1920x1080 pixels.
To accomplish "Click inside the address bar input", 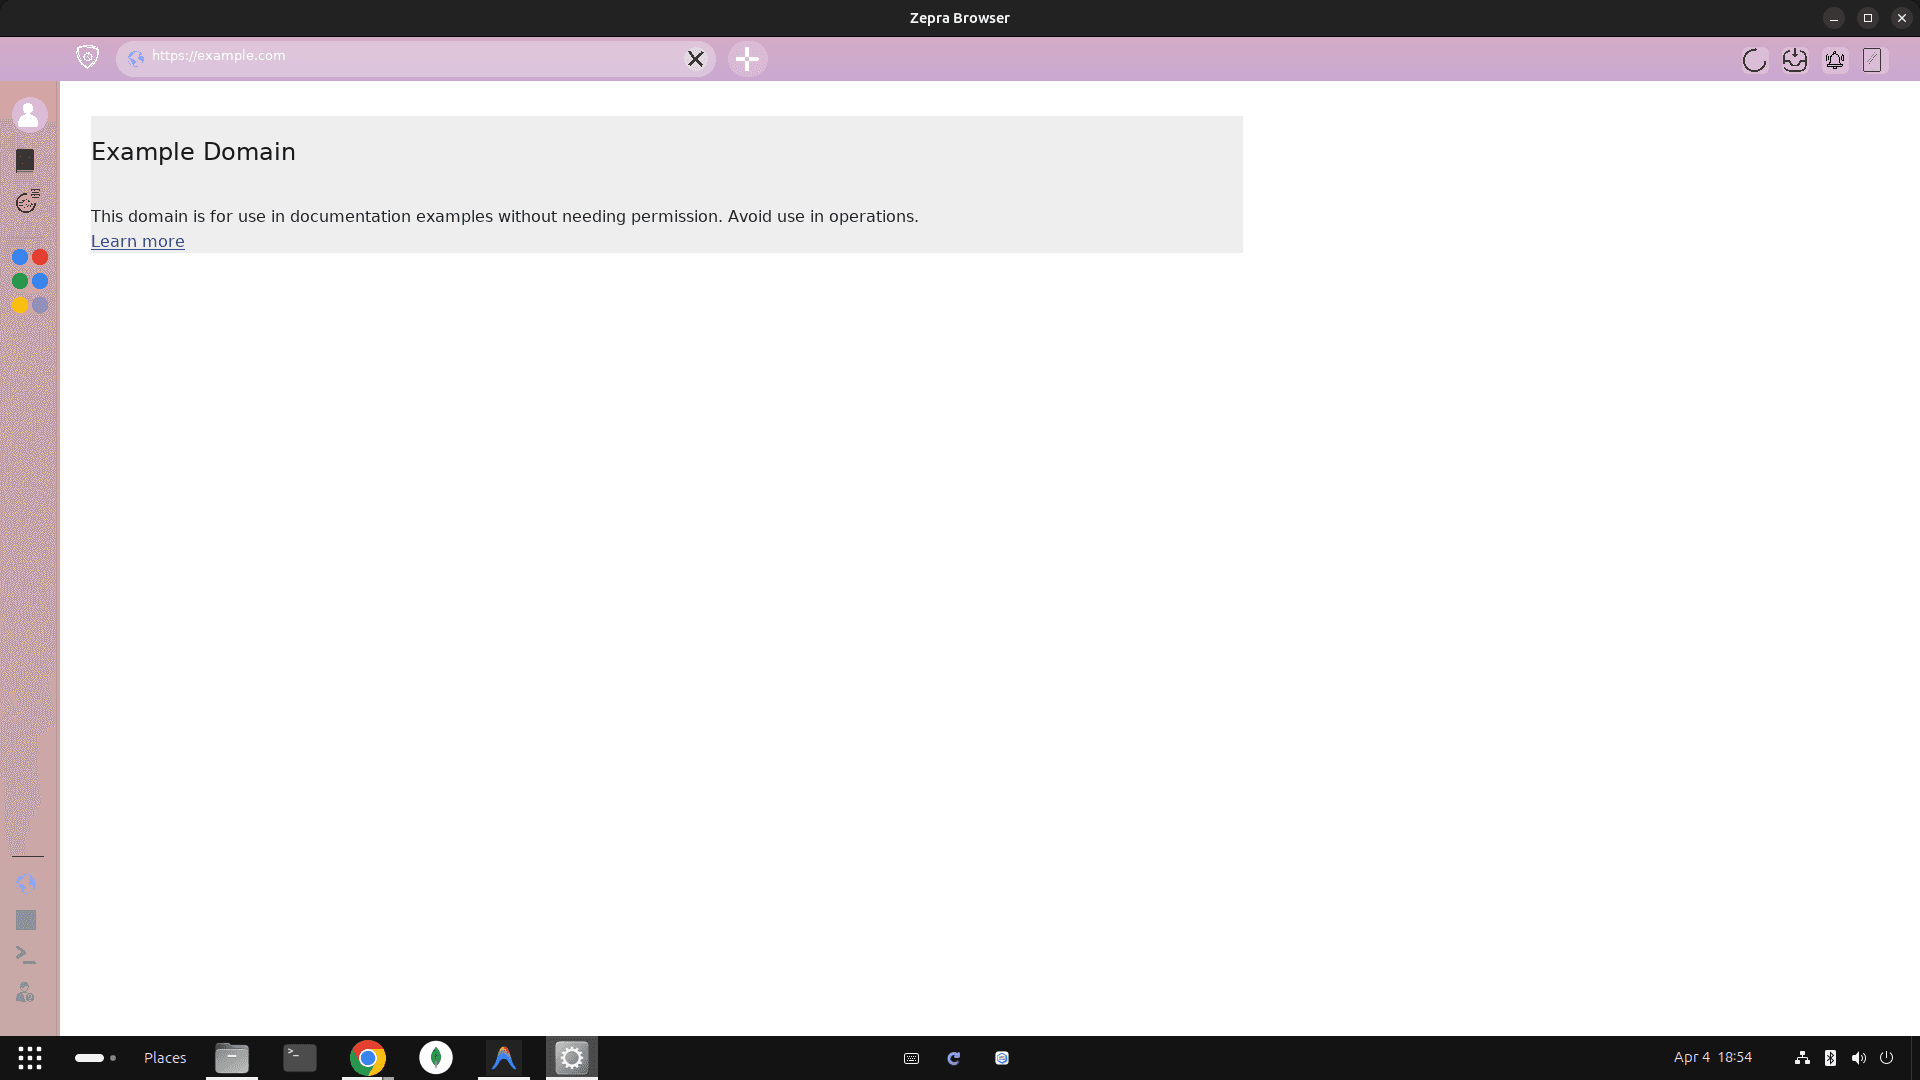I will [400, 56].
